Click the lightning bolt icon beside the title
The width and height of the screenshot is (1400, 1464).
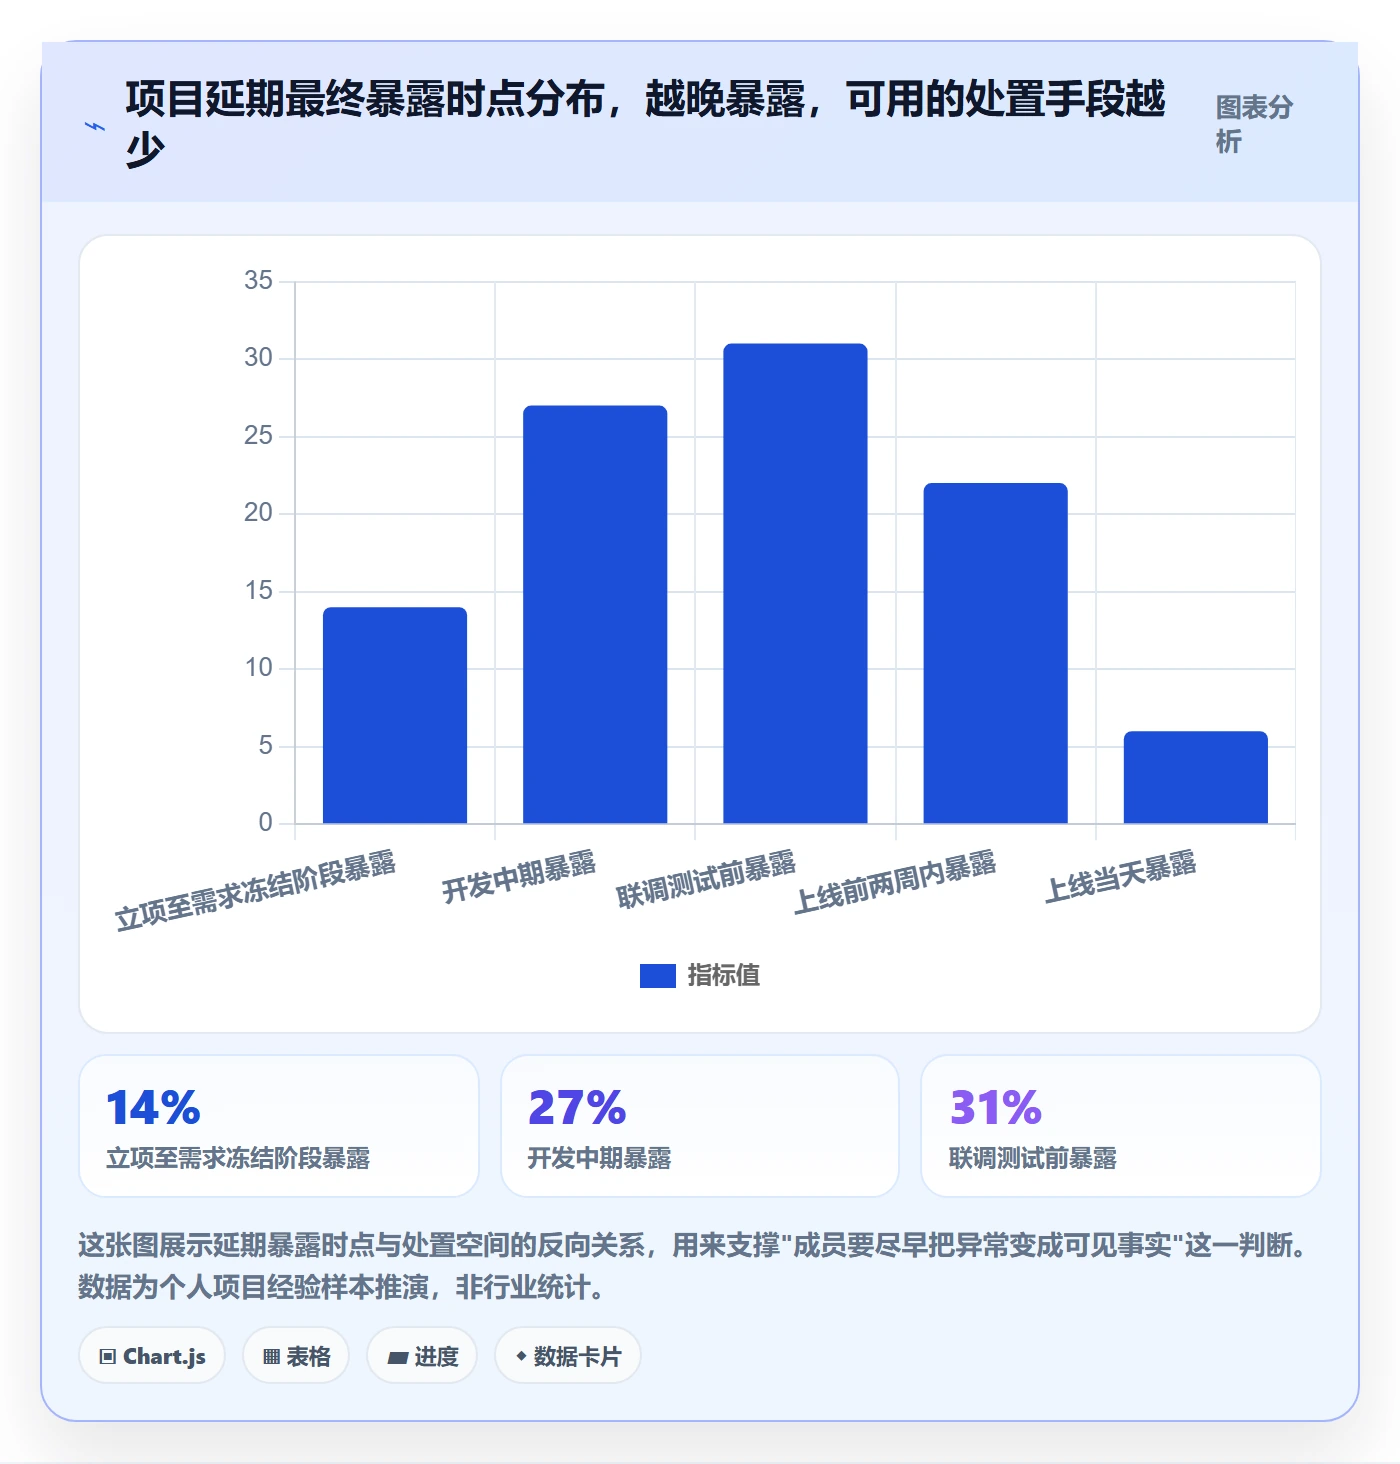[95, 126]
